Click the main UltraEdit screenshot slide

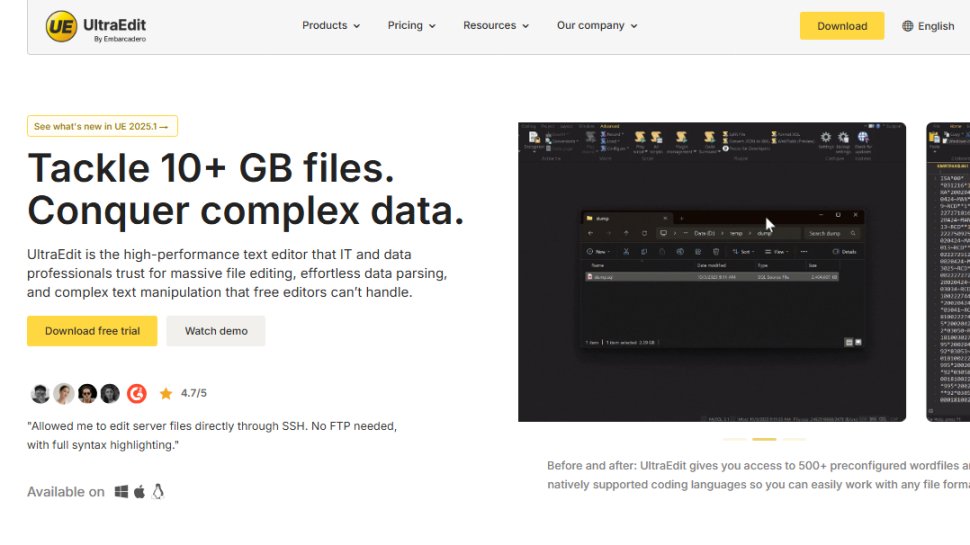pyautogui.click(x=712, y=272)
